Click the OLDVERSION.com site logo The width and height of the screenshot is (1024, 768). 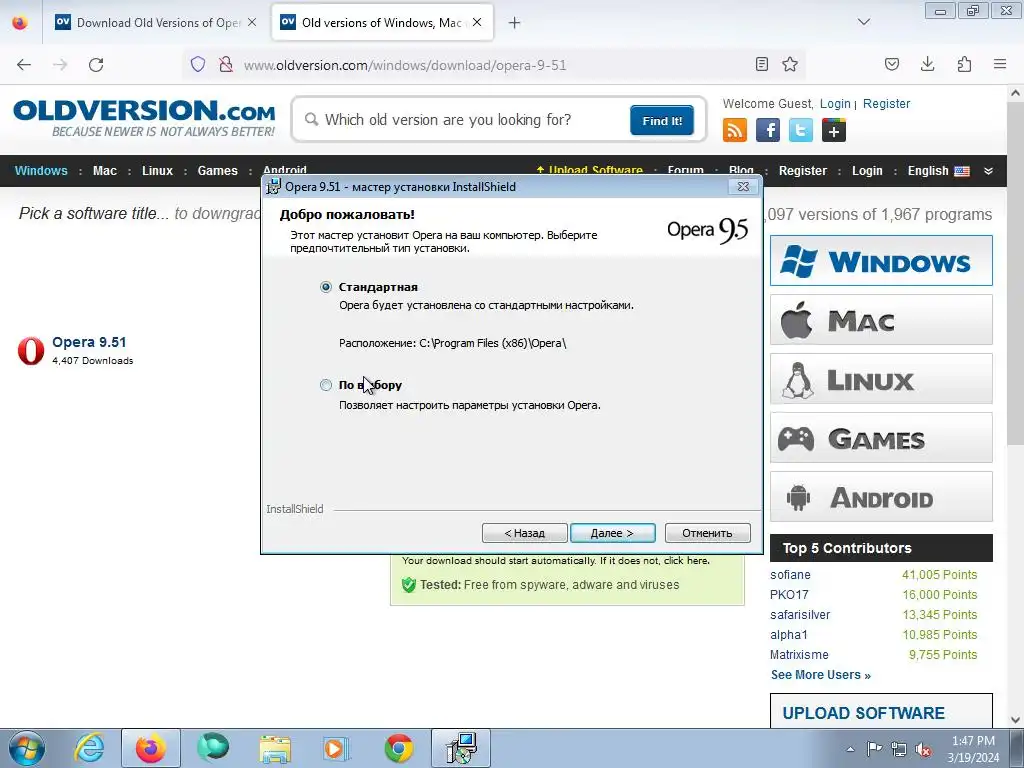tap(144, 118)
